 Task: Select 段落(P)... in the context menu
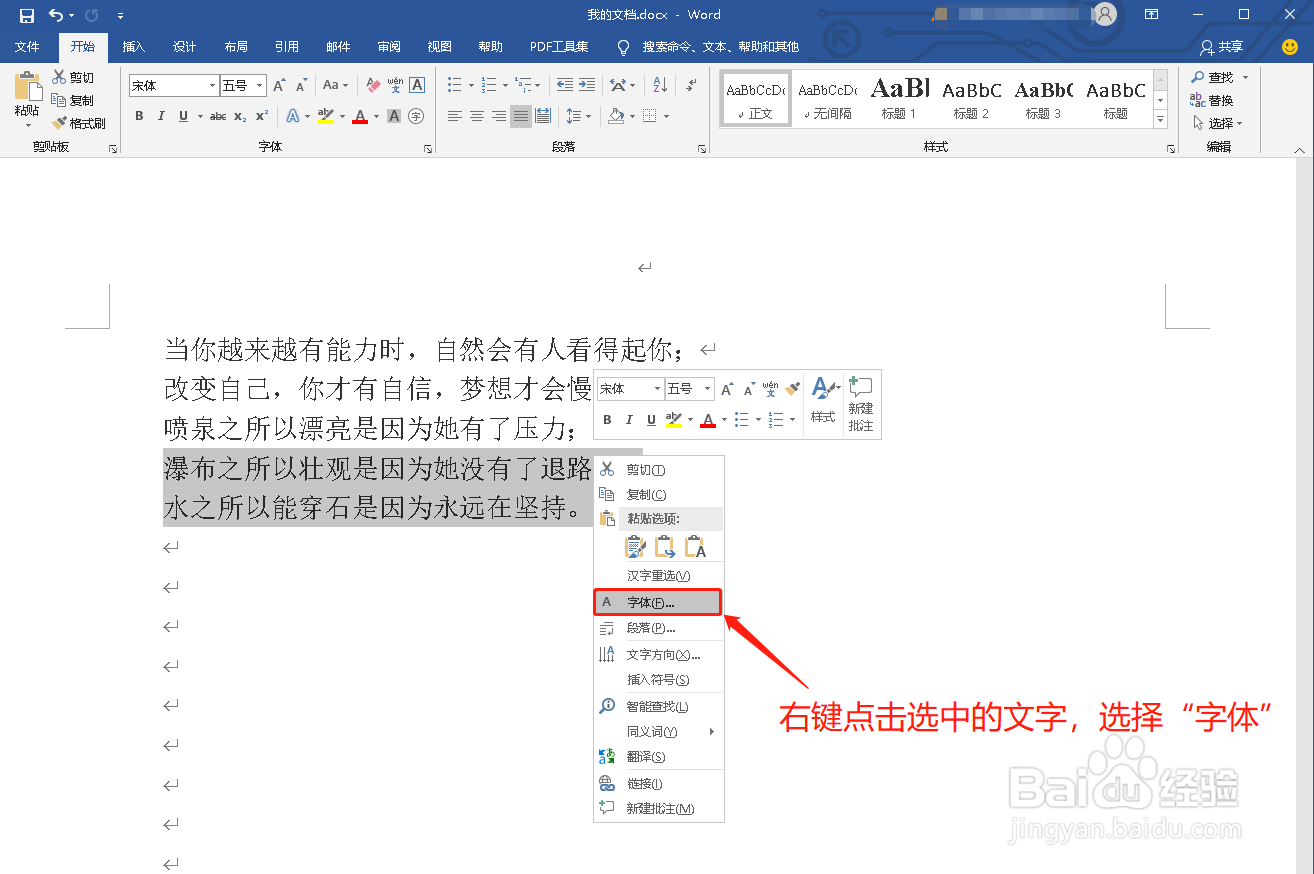[658, 628]
